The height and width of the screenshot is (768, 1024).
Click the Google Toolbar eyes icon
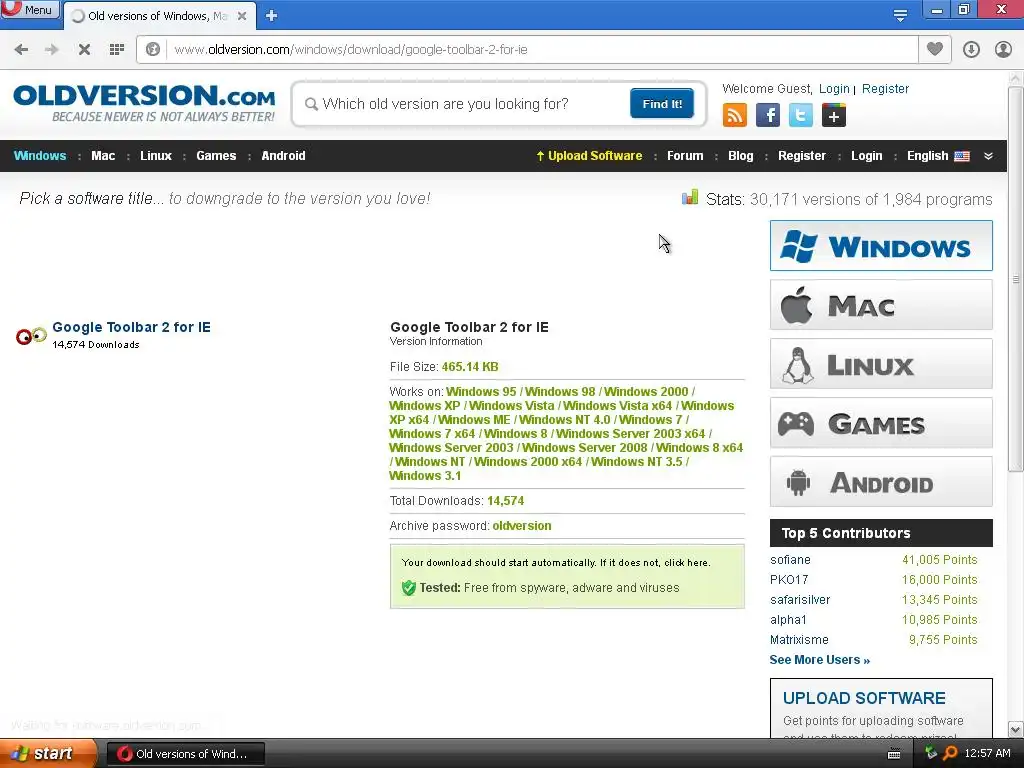pyautogui.click(x=31, y=336)
